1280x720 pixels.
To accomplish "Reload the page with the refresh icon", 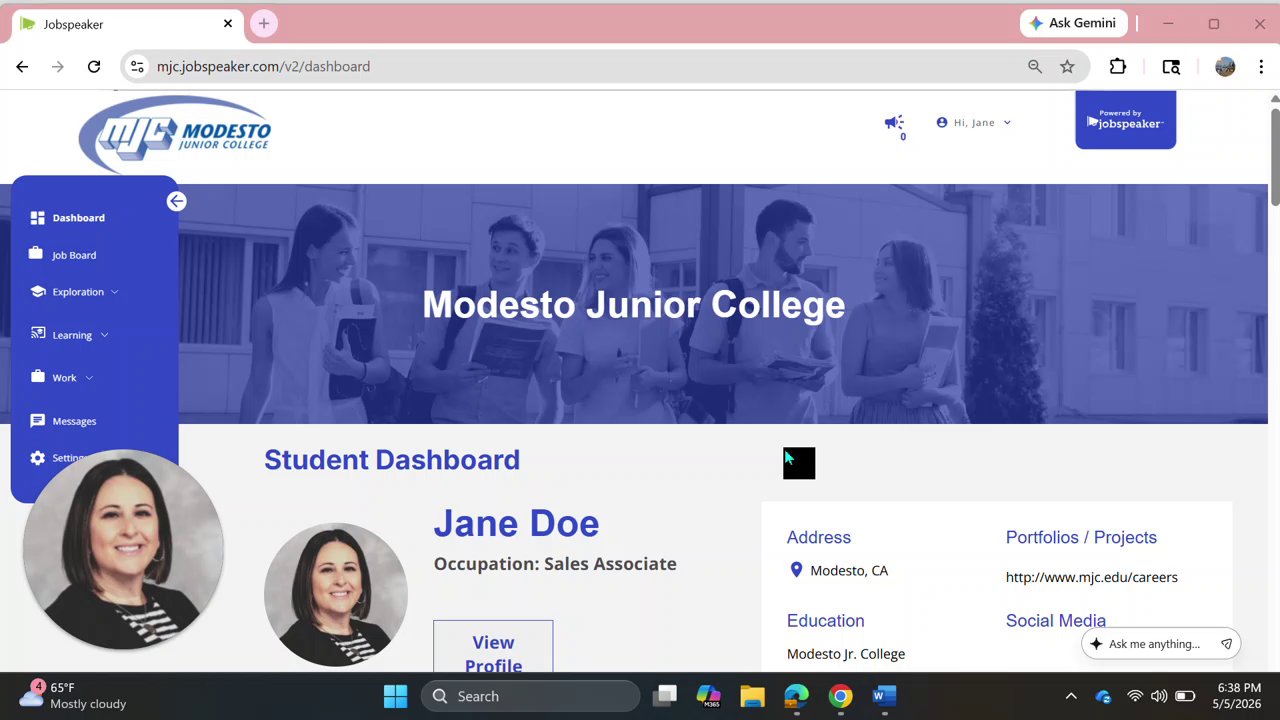I will tap(94, 66).
